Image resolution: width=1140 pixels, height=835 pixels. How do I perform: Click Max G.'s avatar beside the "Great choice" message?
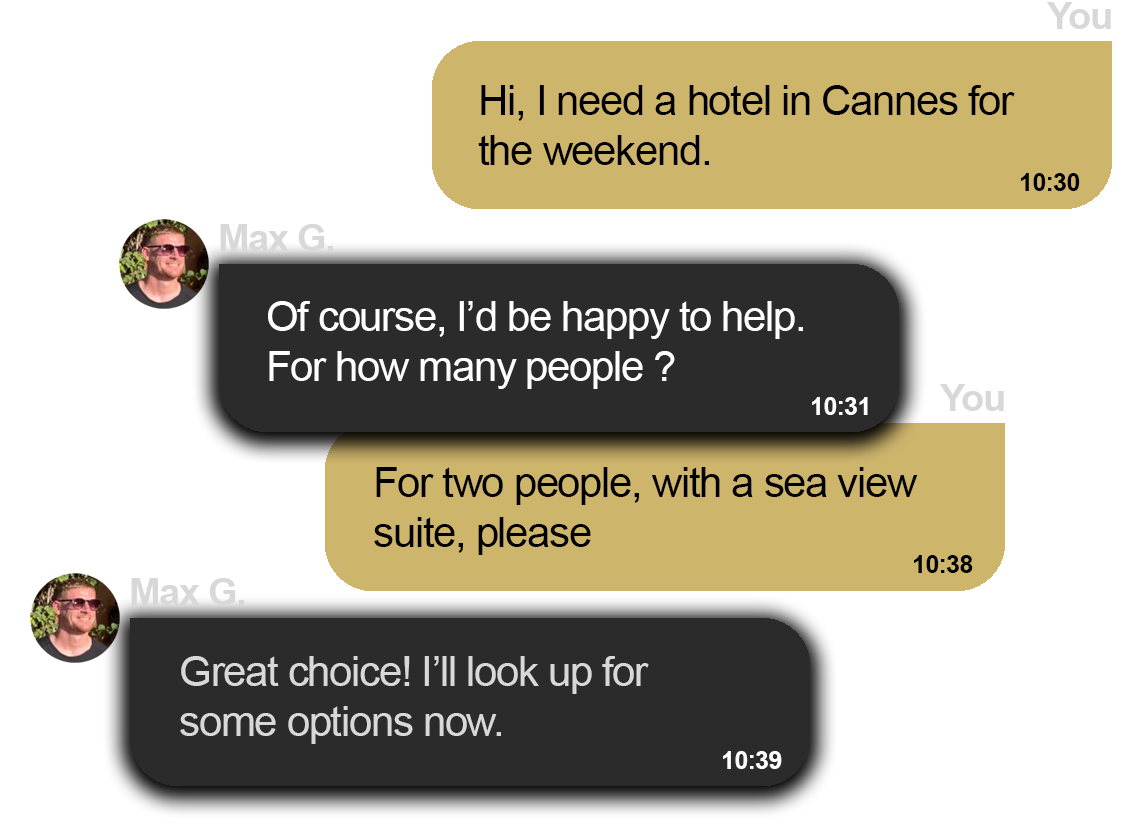point(75,618)
